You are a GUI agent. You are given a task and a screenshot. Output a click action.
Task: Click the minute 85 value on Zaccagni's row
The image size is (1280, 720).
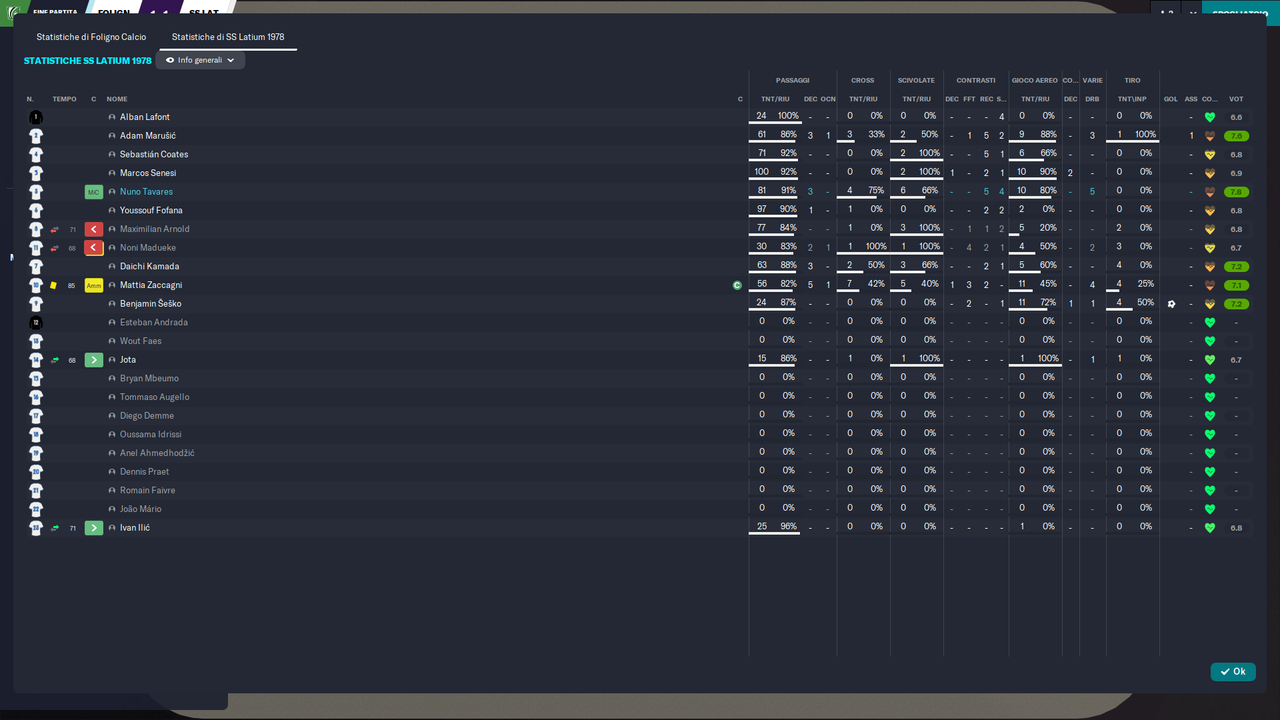72,286
